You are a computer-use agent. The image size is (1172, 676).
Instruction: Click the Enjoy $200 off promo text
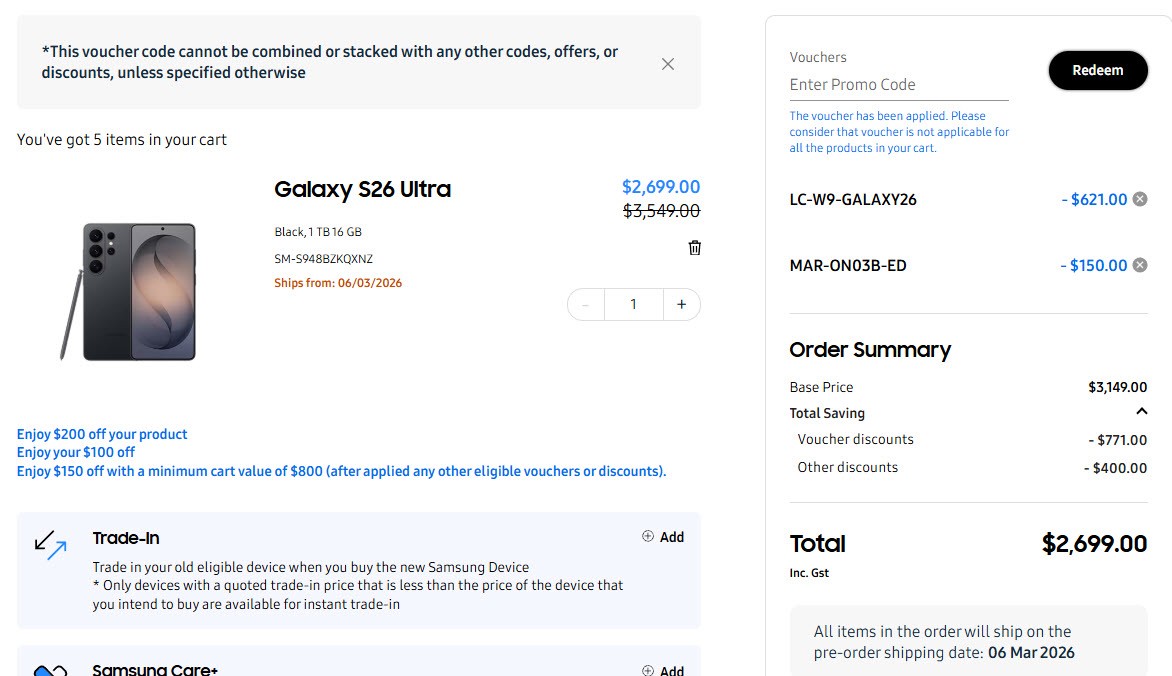(102, 434)
